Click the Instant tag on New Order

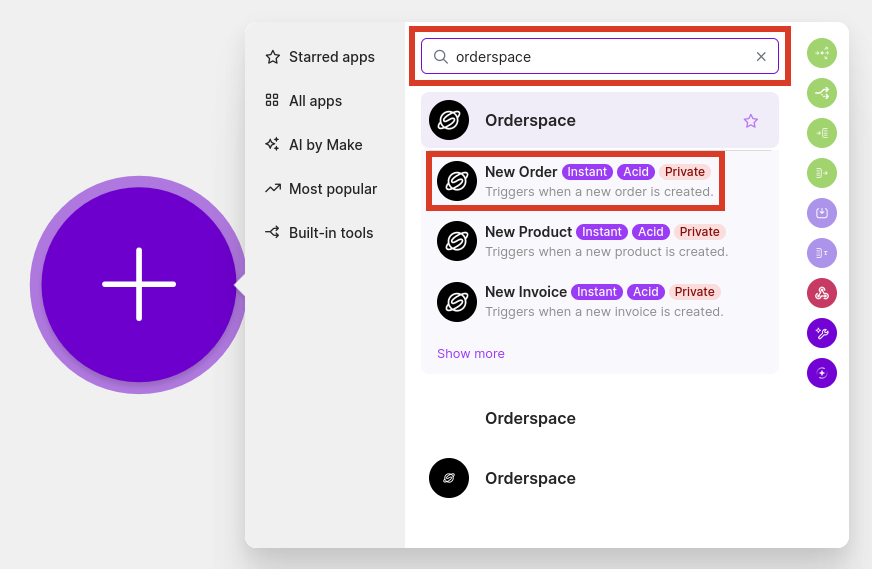click(587, 172)
